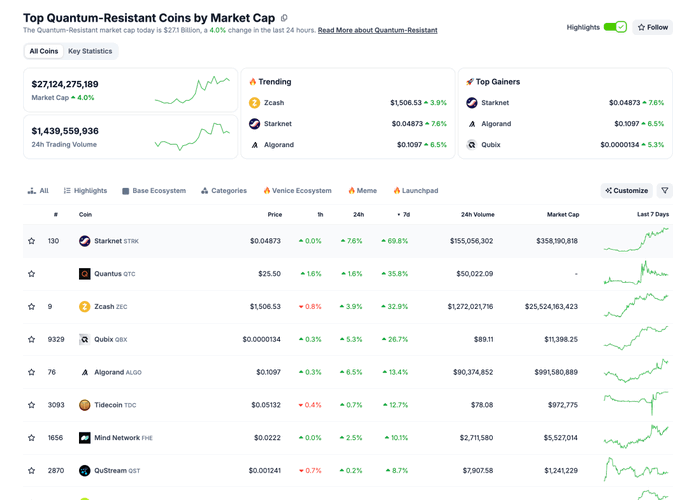
Task: Favorite Mind Network with its star icon
Action: [x=31, y=438]
